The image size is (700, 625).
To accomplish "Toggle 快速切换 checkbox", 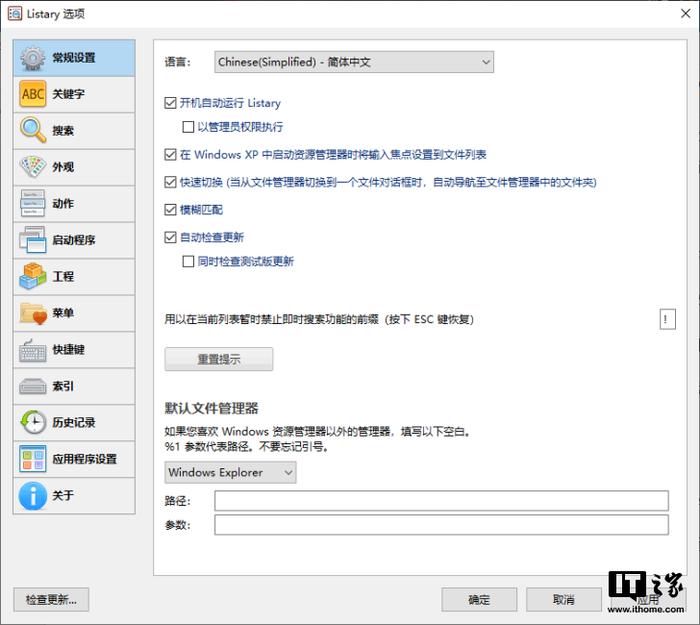I will point(170,182).
